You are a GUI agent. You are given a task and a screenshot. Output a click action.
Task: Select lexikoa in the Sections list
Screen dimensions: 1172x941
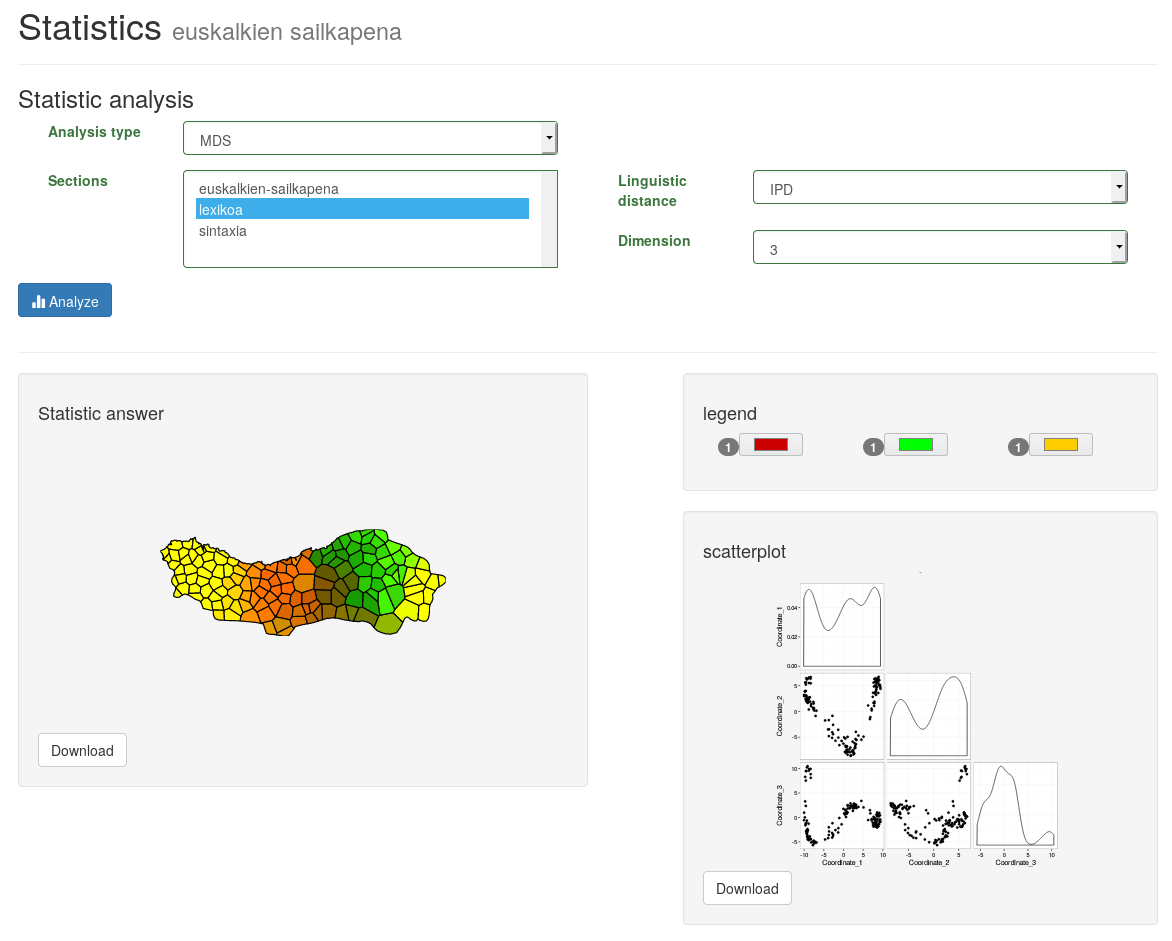coord(362,209)
